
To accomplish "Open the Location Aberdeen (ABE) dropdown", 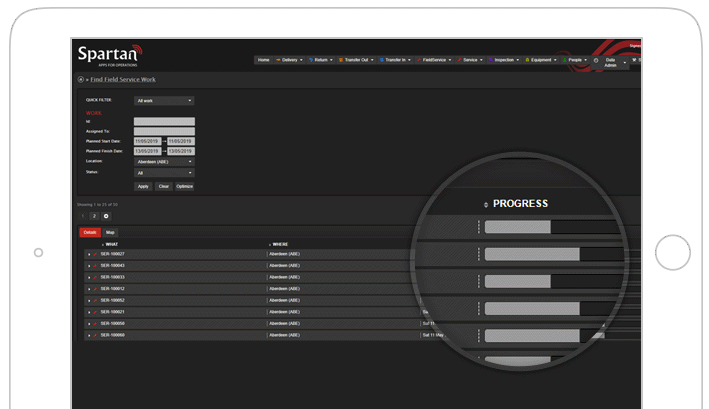I will 164,162.
